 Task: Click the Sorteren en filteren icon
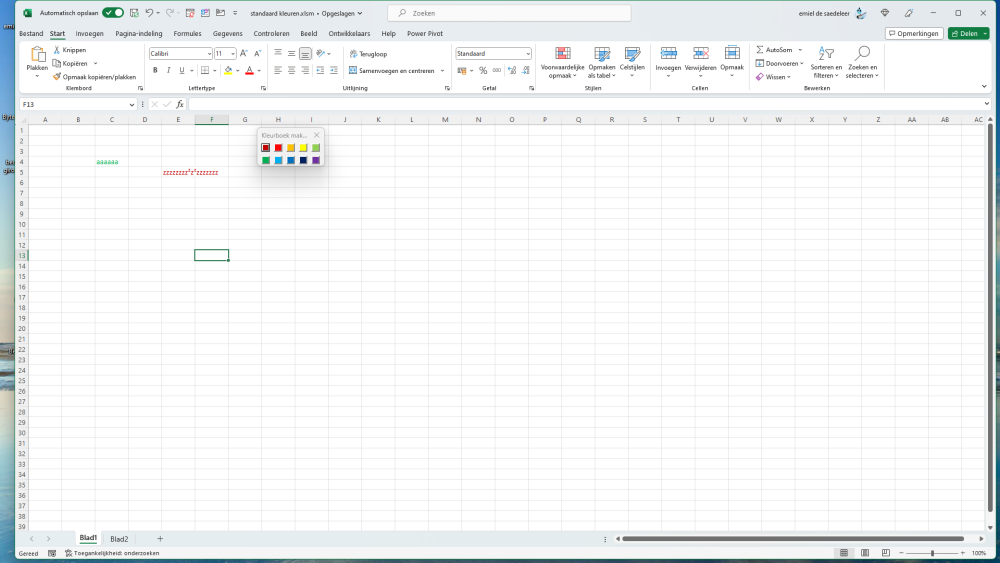(x=826, y=55)
